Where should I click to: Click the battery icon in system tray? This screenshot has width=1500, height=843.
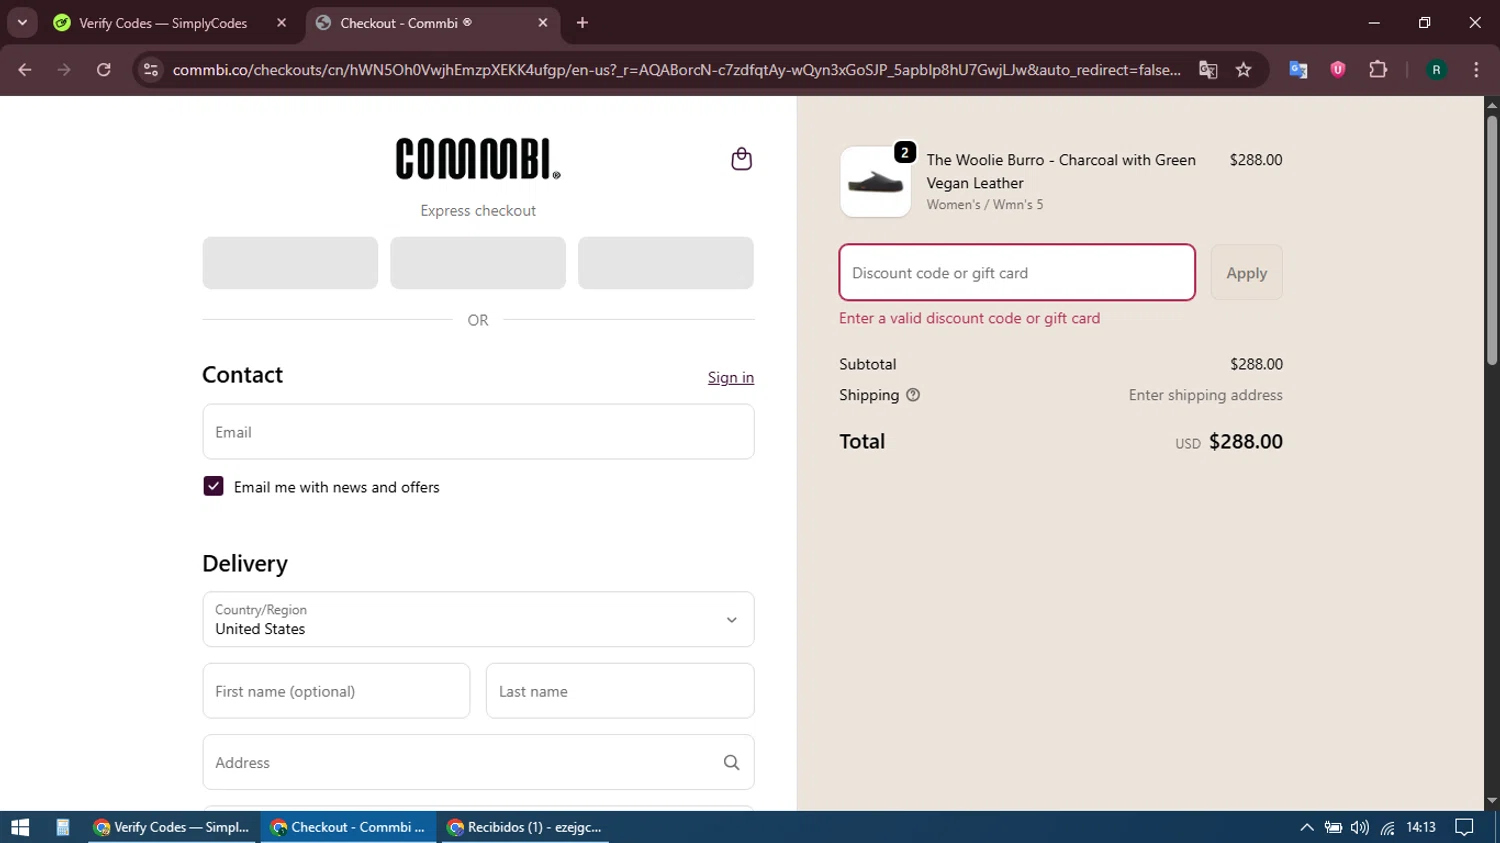1333,827
